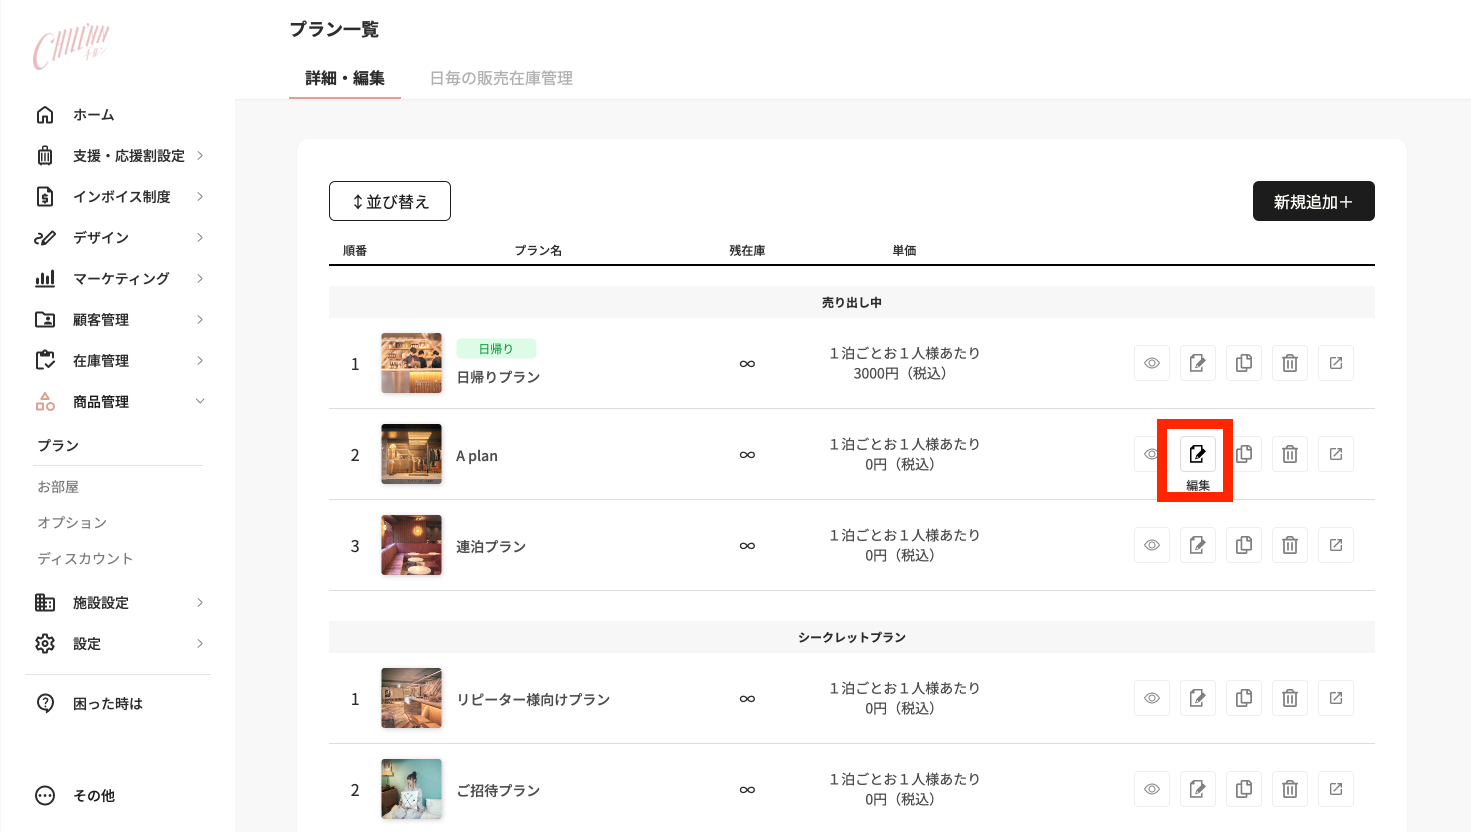Click the 日帰りプラン thumbnail image

pyautogui.click(x=411, y=363)
